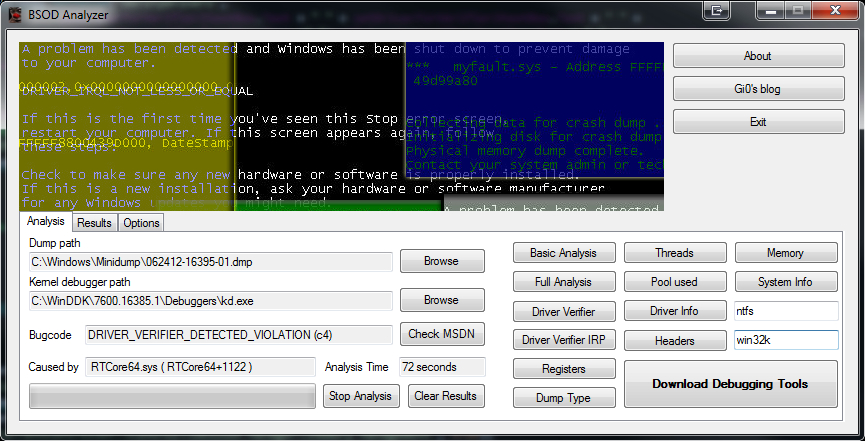
Task: Show the Registers
Action: [564, 369]
